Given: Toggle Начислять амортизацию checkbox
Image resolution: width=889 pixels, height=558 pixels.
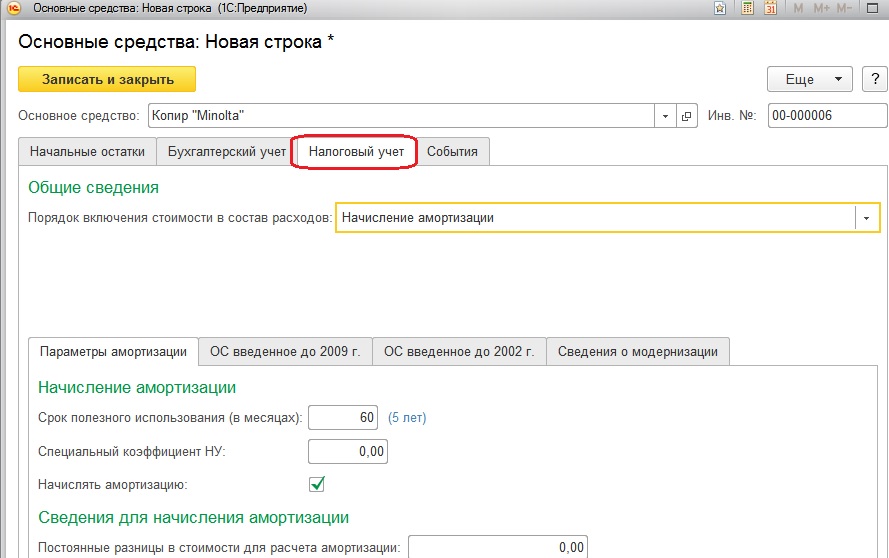Looking at the screenshot, I should tap(316, 484).
